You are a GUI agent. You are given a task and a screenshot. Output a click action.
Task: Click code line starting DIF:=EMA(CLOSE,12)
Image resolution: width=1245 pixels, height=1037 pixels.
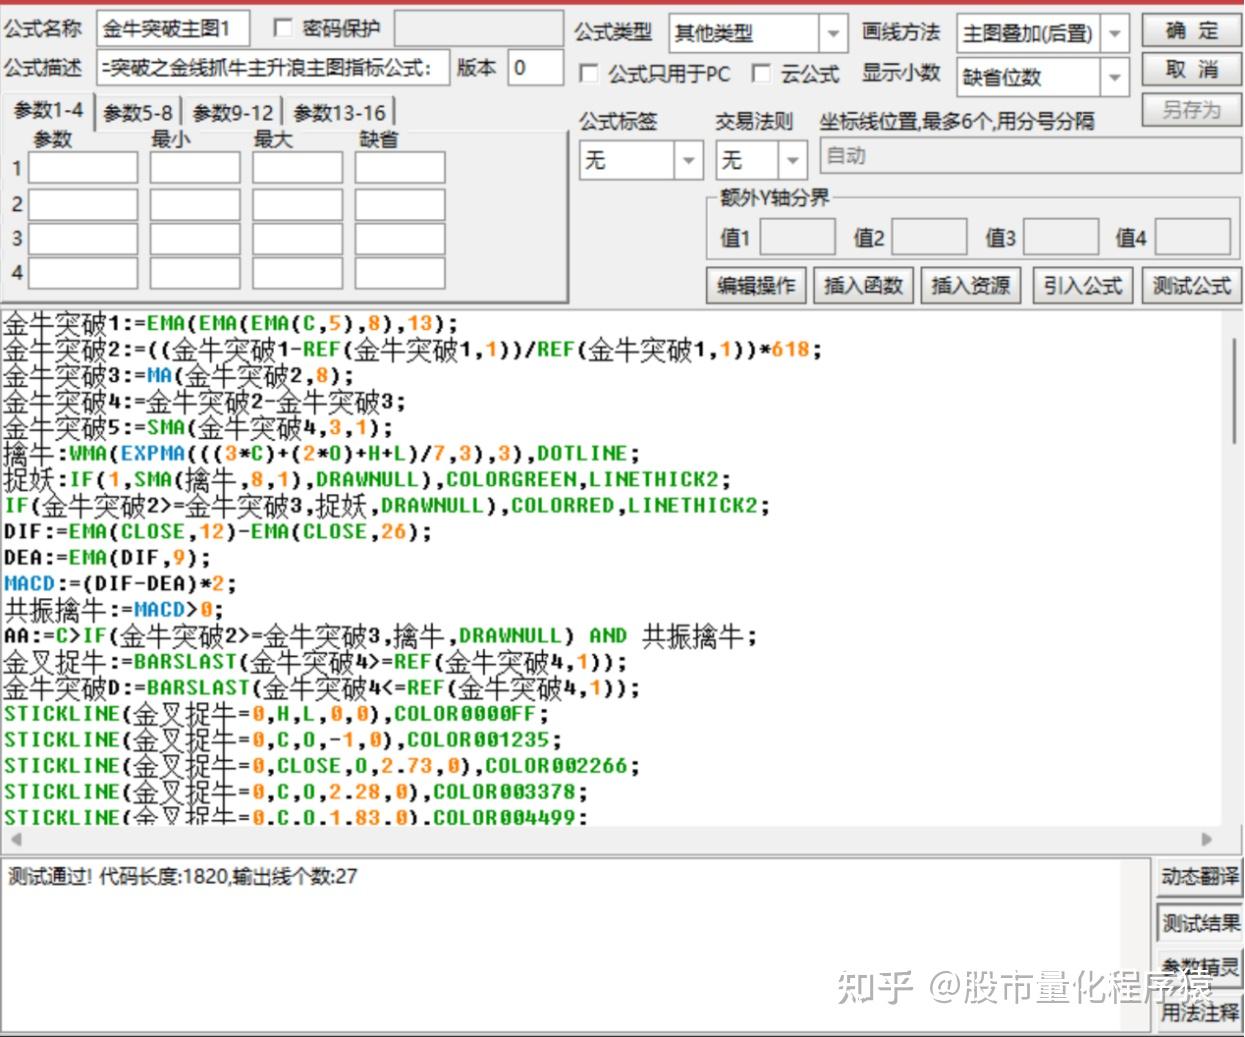tap(218, 532)
